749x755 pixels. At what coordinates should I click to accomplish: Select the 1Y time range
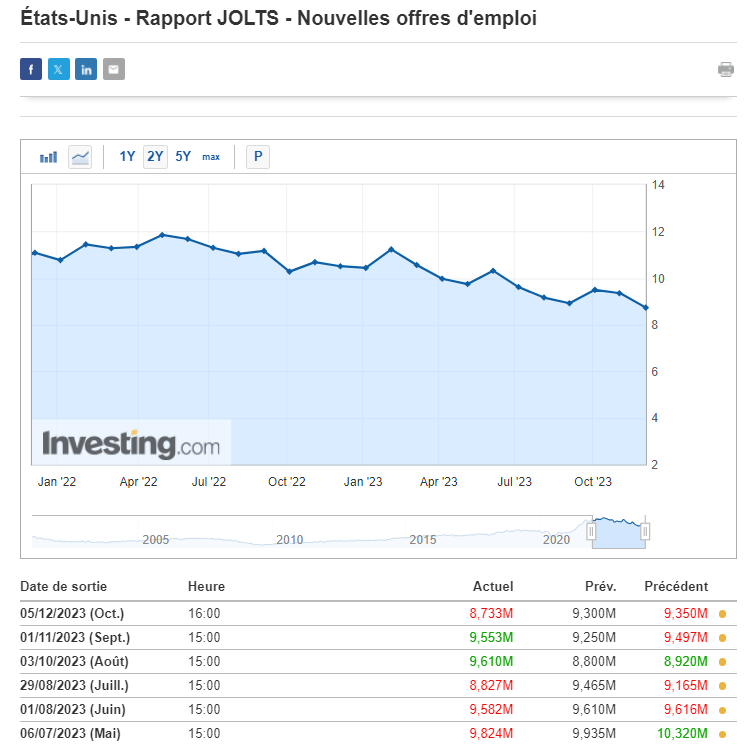coord(127,156)
